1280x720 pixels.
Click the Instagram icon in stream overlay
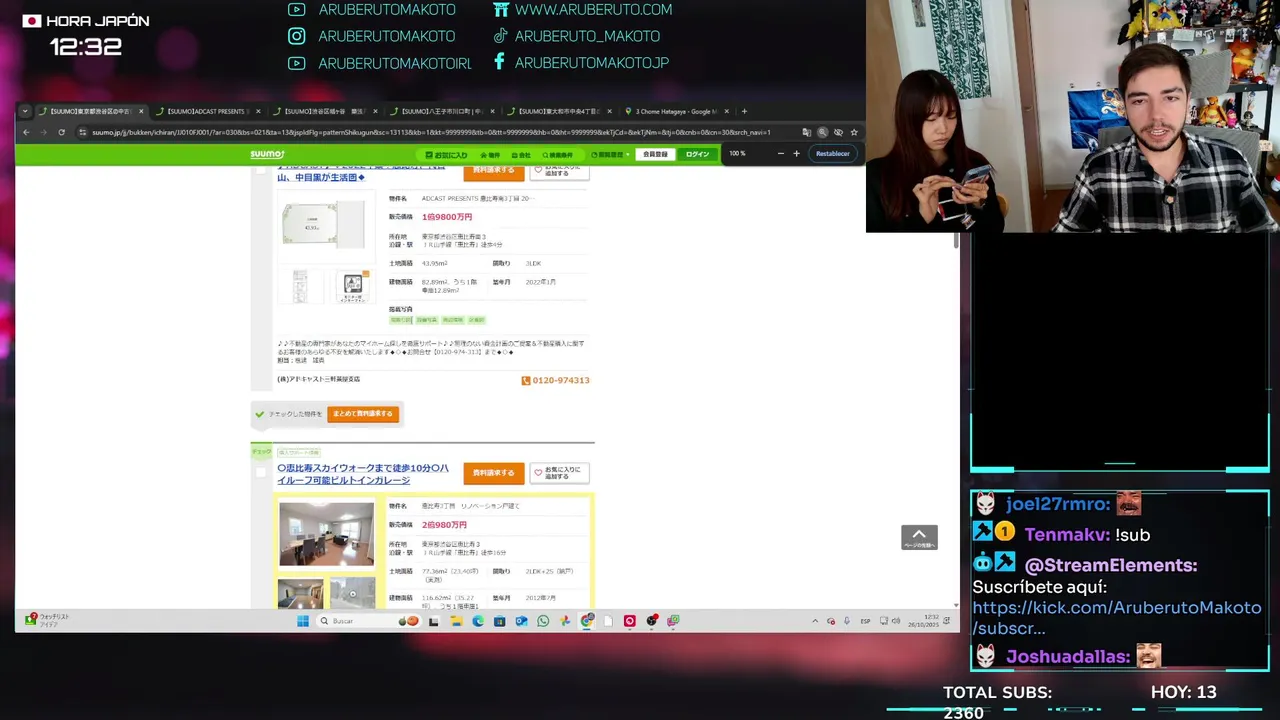point(297,36)
